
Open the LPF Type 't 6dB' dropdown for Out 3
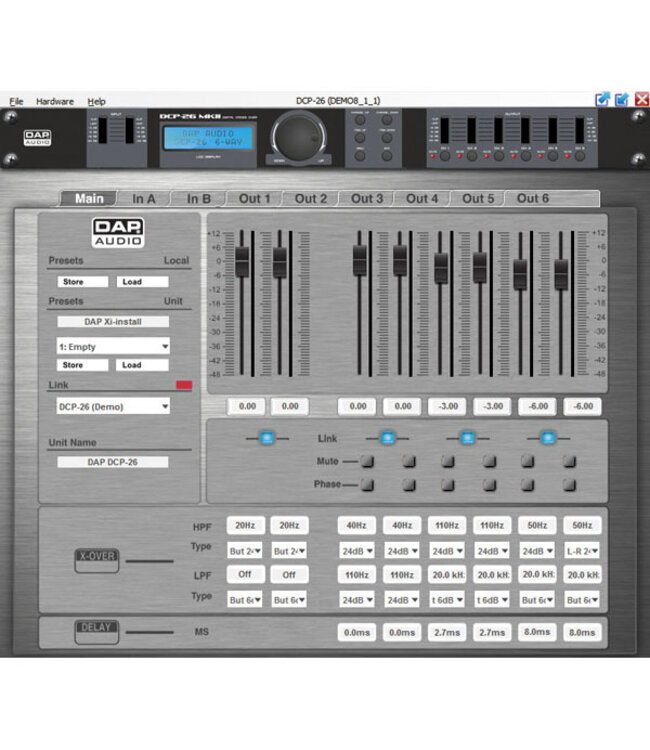[x=447, y=600]
